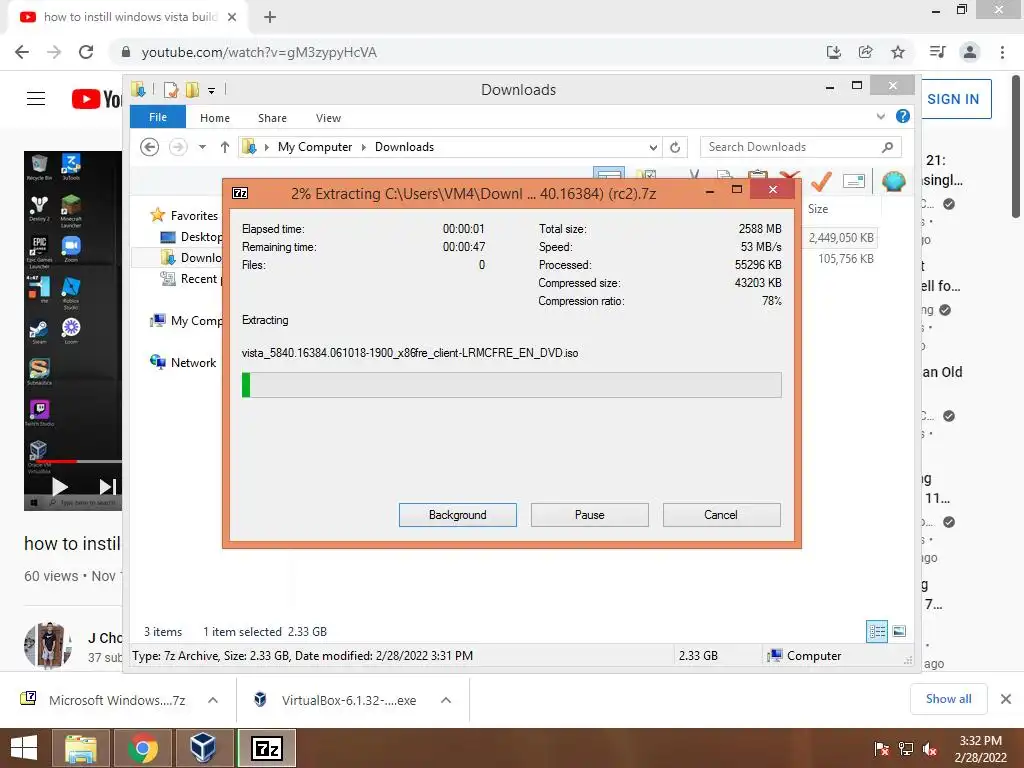The image size is (1024, 768).
Task: Click the YouTube SIGN IN button
Action: 953,99
